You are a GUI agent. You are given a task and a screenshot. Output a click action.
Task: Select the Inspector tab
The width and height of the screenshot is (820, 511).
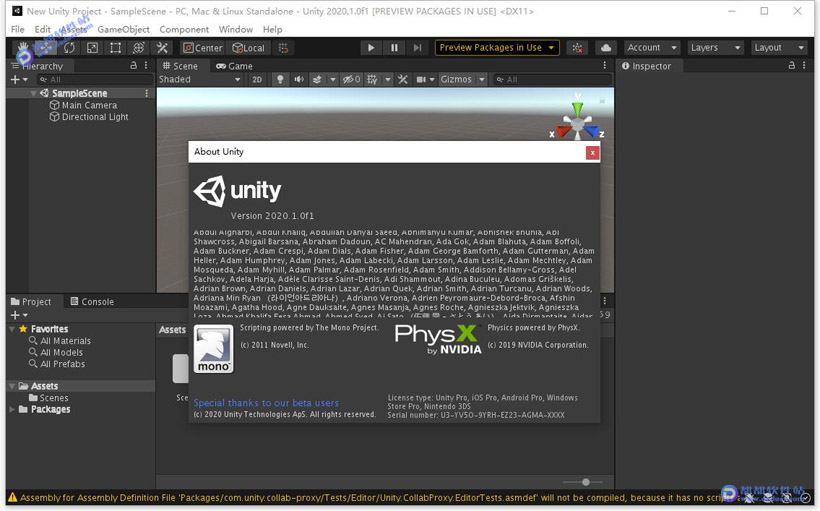click(x=647, y=66)
